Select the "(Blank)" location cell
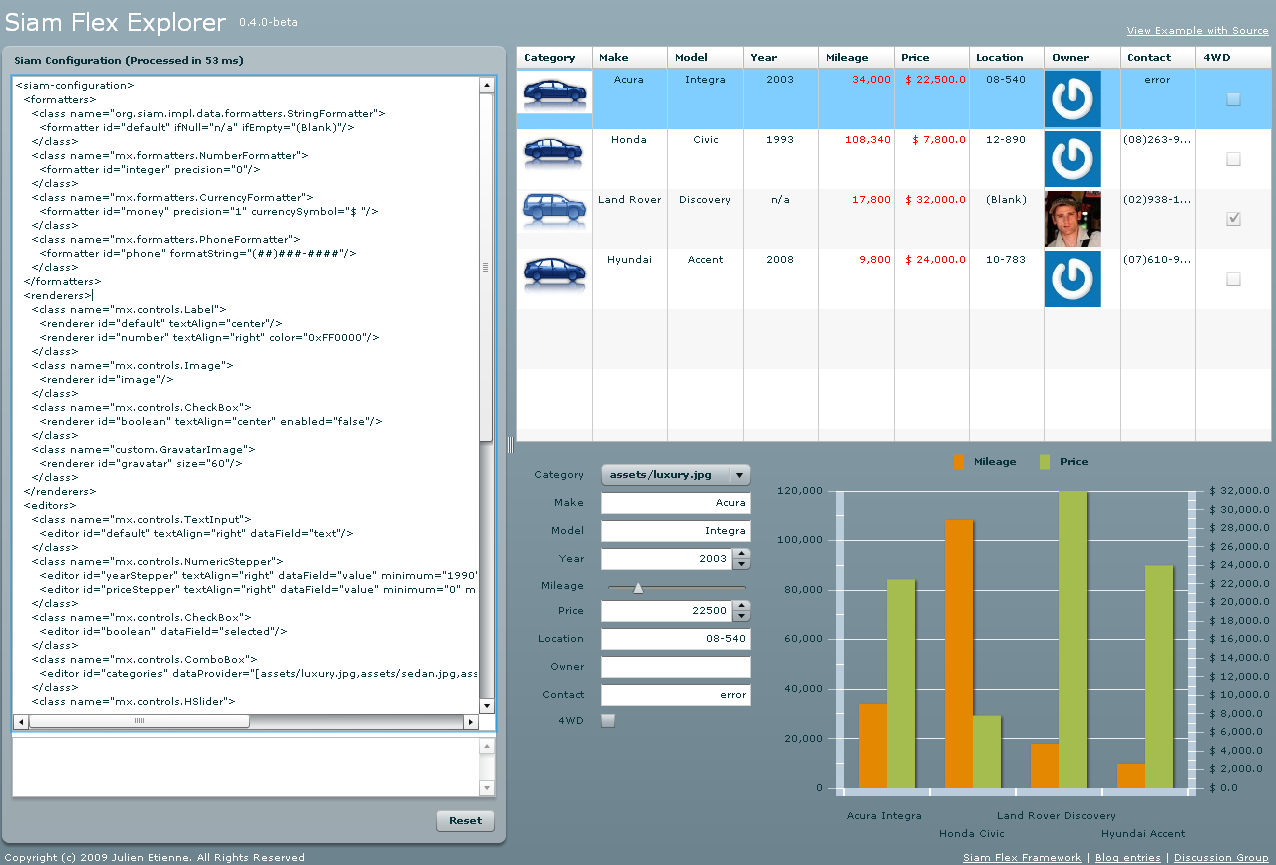This screenshot has height=865, width=1276. [1006, 200]
